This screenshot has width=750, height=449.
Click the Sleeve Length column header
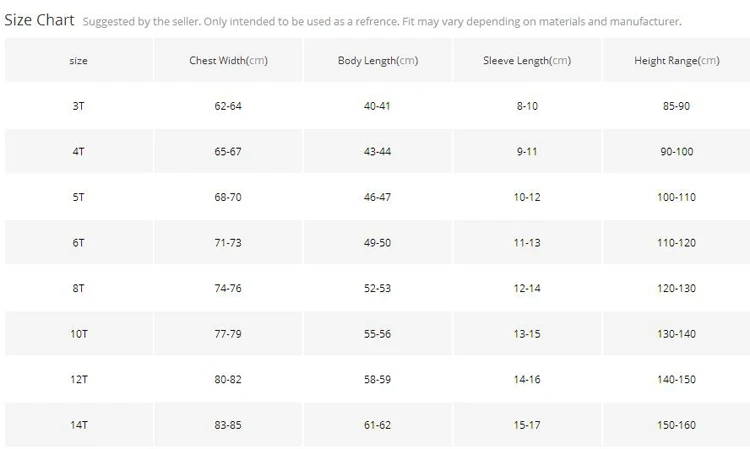pyautogui.click(x=527, y=60)
